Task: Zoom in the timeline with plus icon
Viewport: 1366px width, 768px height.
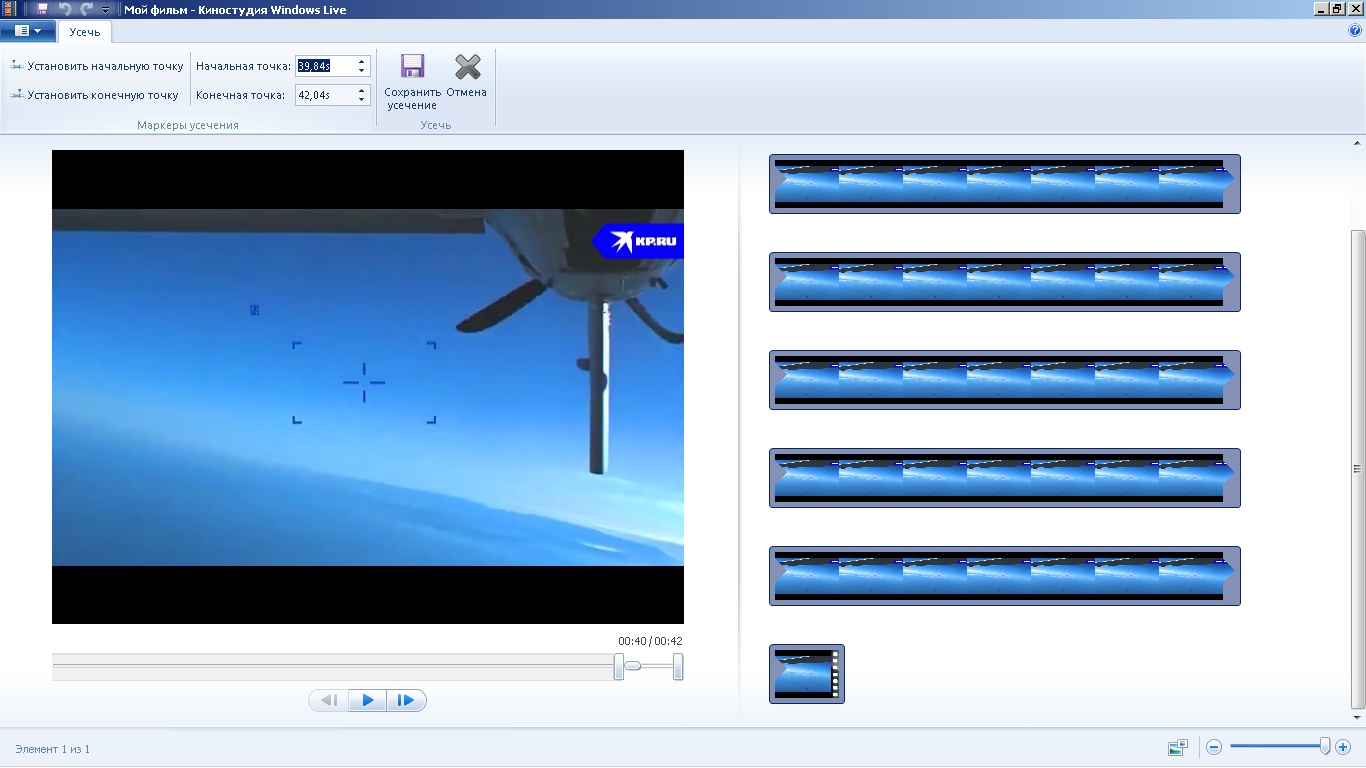Action: [x=1343, y=747]
